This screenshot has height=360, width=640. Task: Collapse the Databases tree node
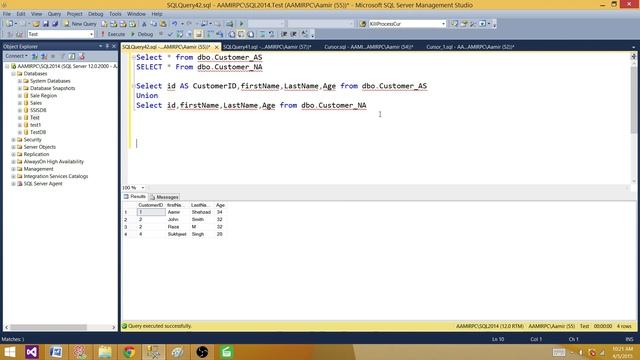click(x=13, y=73)
